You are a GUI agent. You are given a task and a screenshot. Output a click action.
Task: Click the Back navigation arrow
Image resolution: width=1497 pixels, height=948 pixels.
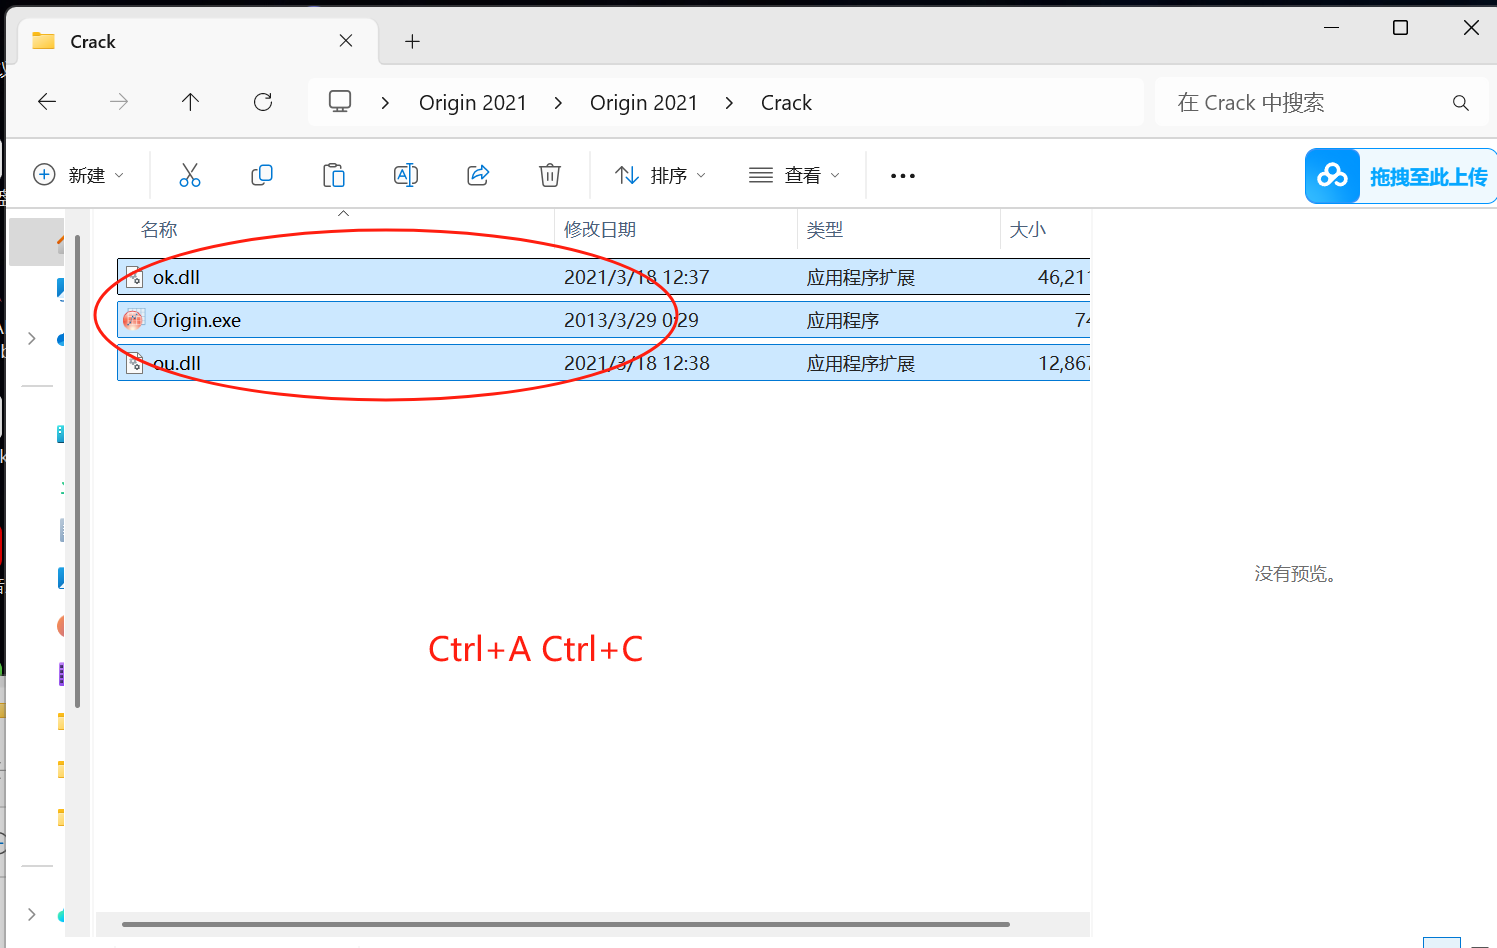[47, 102]
